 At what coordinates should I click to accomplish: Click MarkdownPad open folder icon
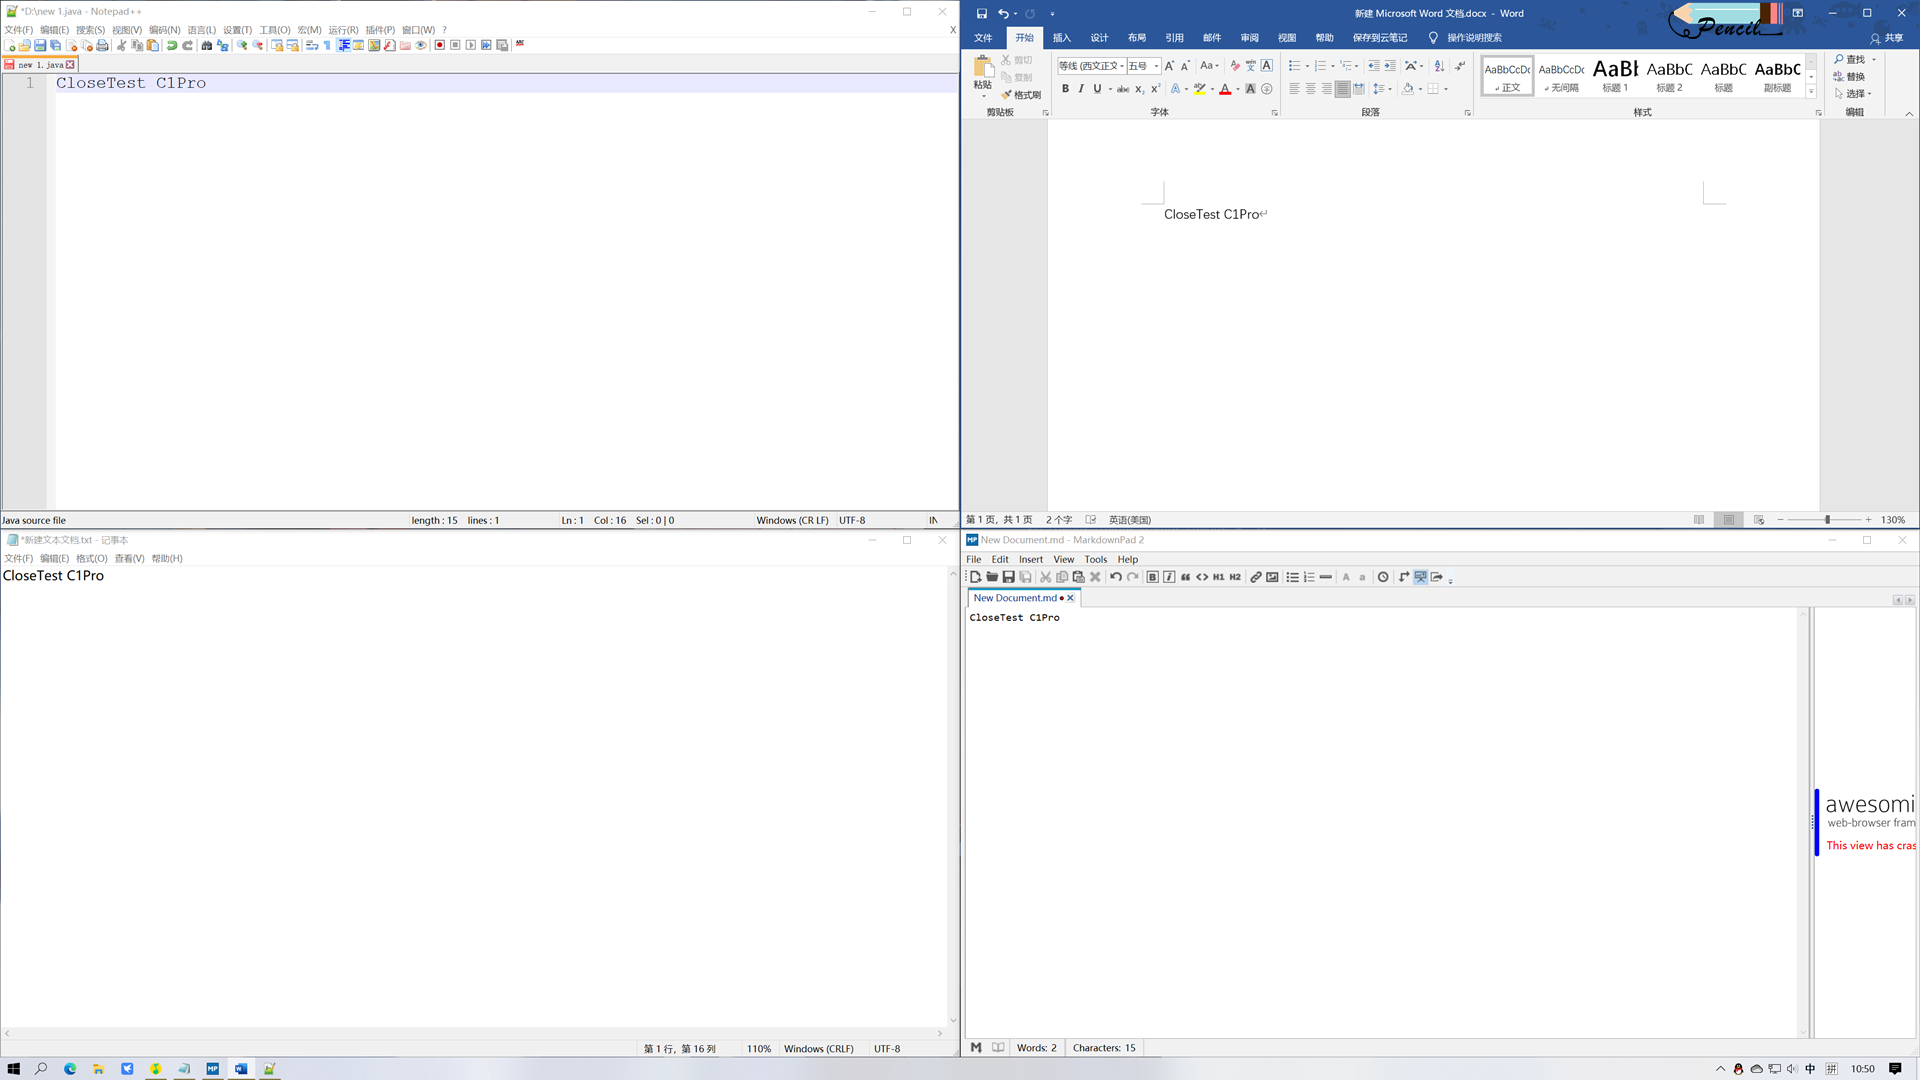(992, 577)
